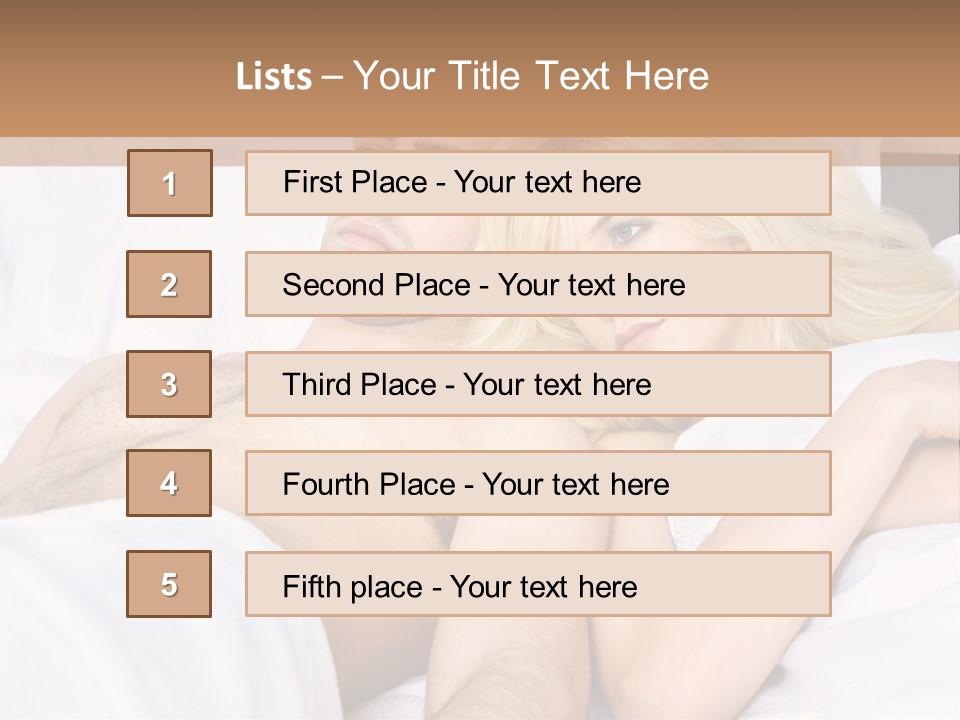Click the number 1 box
Screen dimensions: 960x720
(170, 183)
